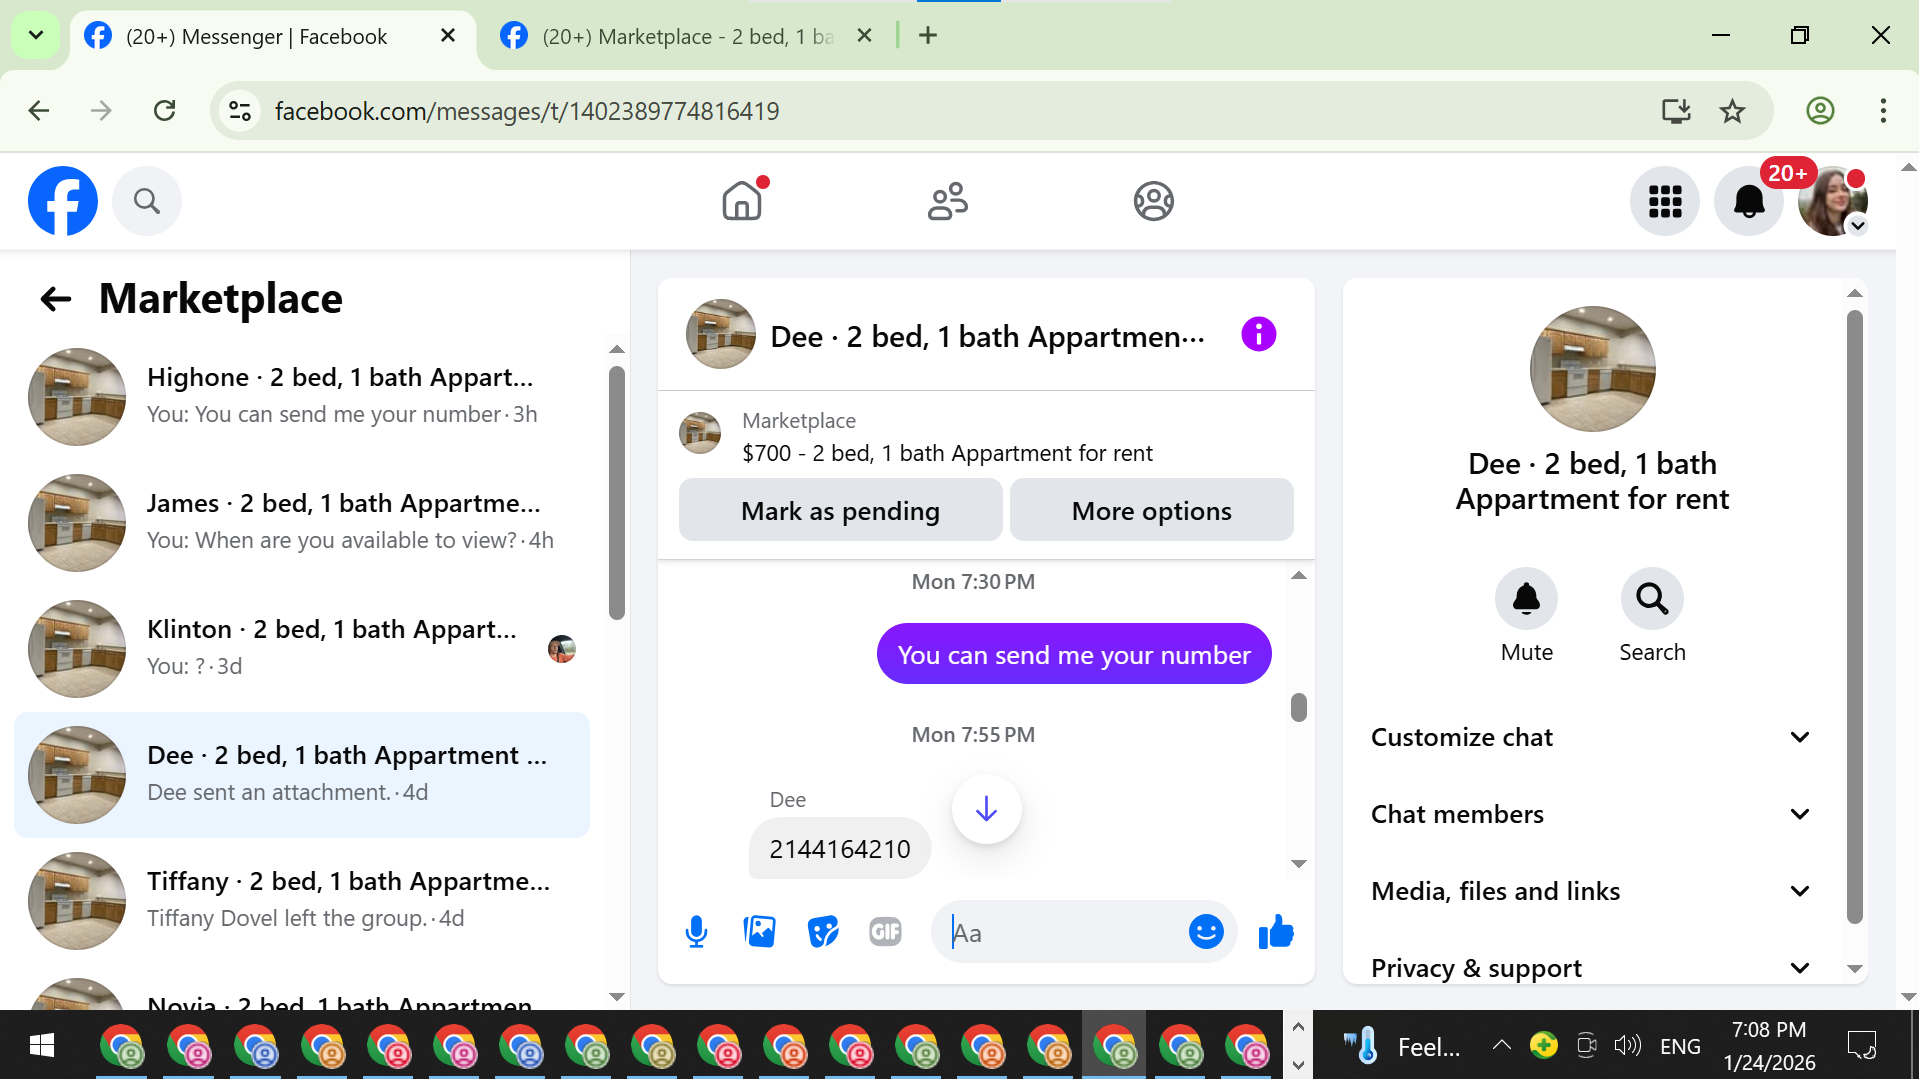This screenshot has width=1919, height=1079.
Task: Open the apartment thumbnail in info panel
Action: (x=1592, y=369)
